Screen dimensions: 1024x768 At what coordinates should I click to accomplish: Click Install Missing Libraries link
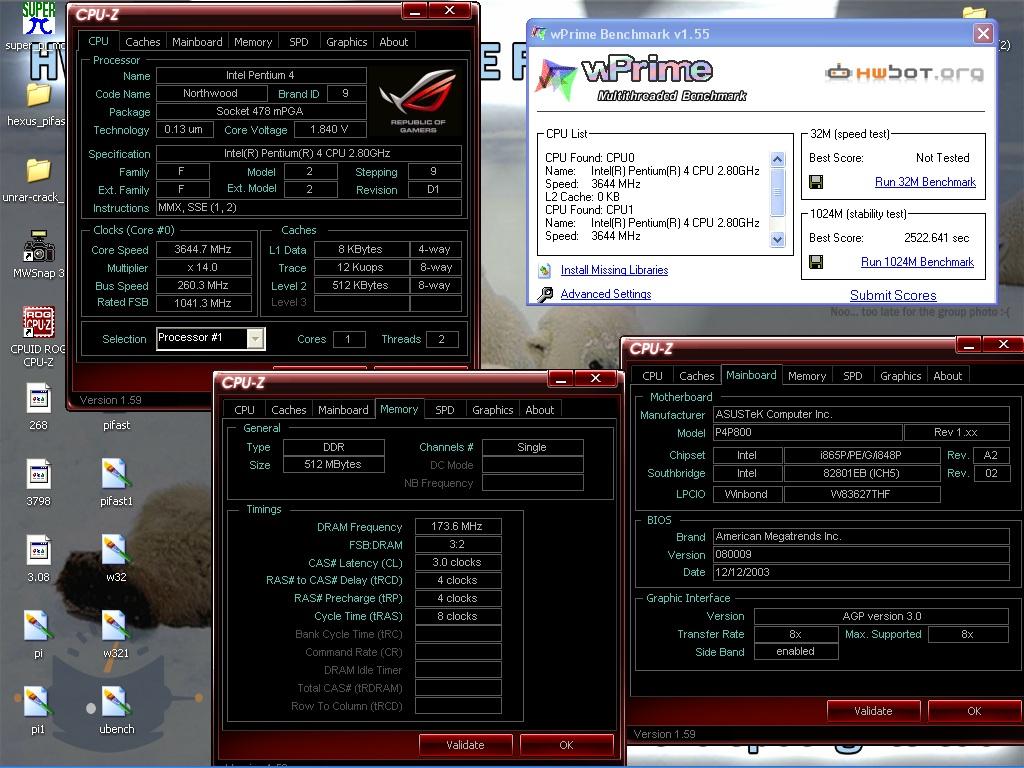[614, 270]
